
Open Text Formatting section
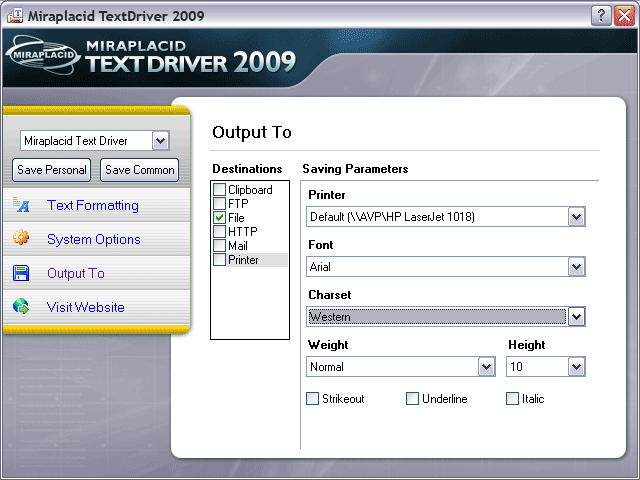click(x=93, y=205)
